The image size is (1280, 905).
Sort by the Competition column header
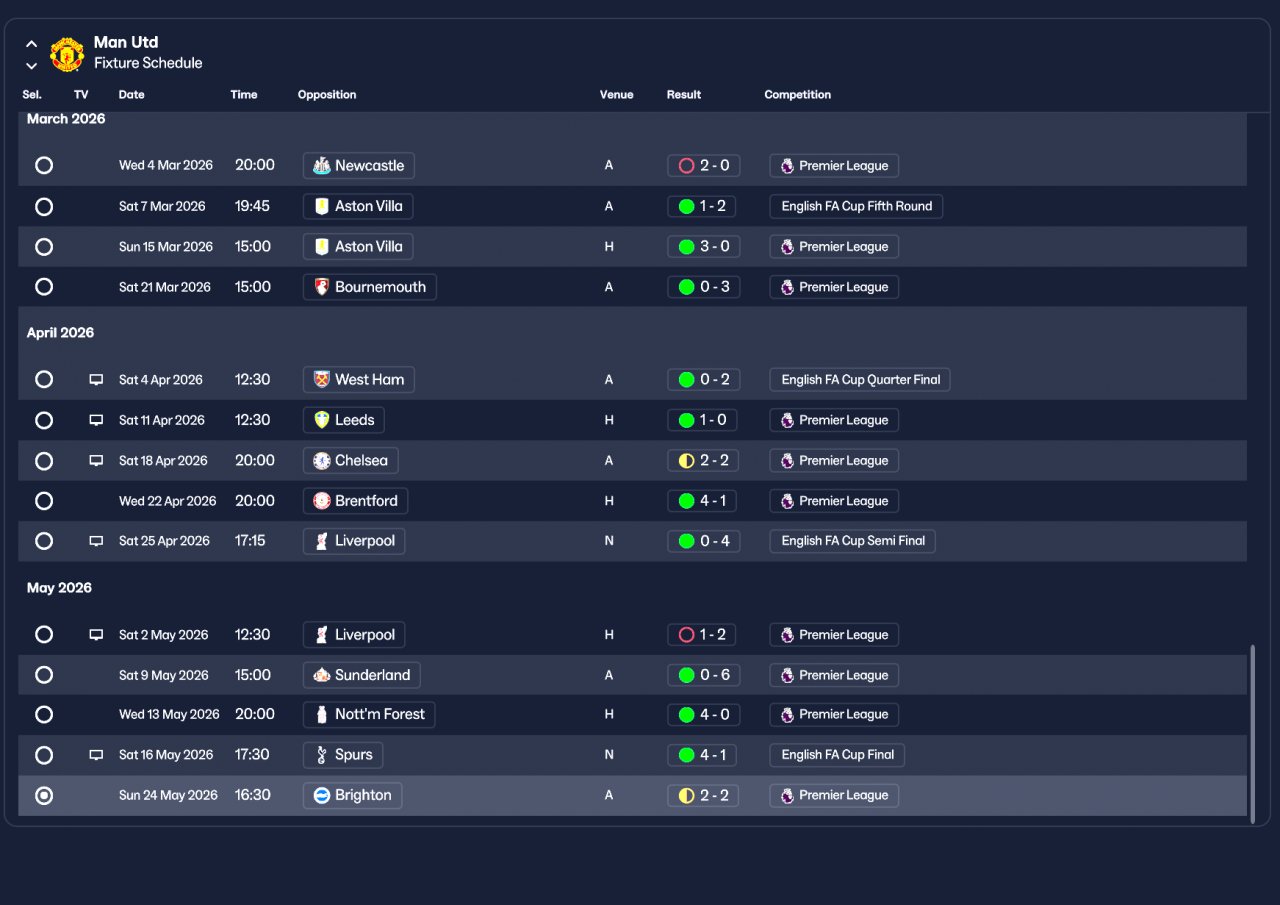click(798, 95)
